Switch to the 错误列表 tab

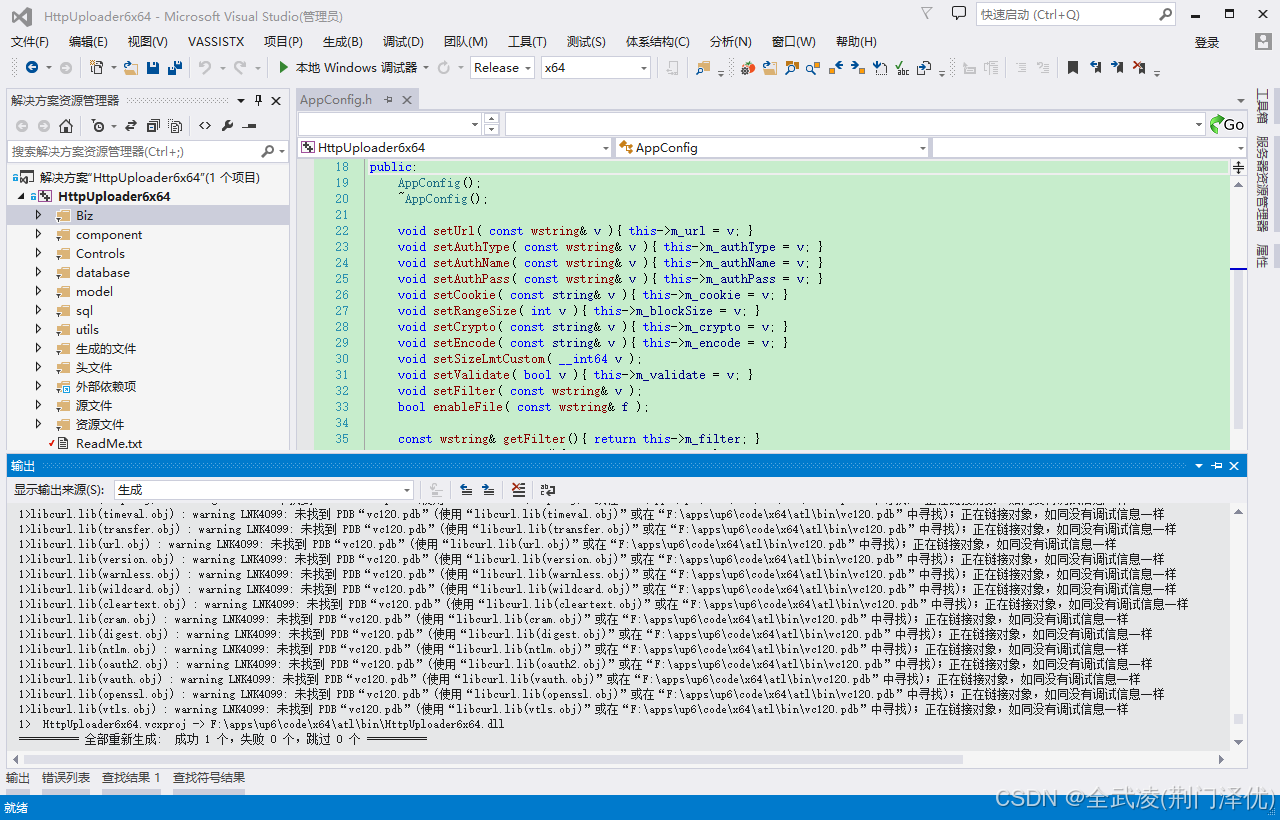pyautogui.click(x=66, y=778)
